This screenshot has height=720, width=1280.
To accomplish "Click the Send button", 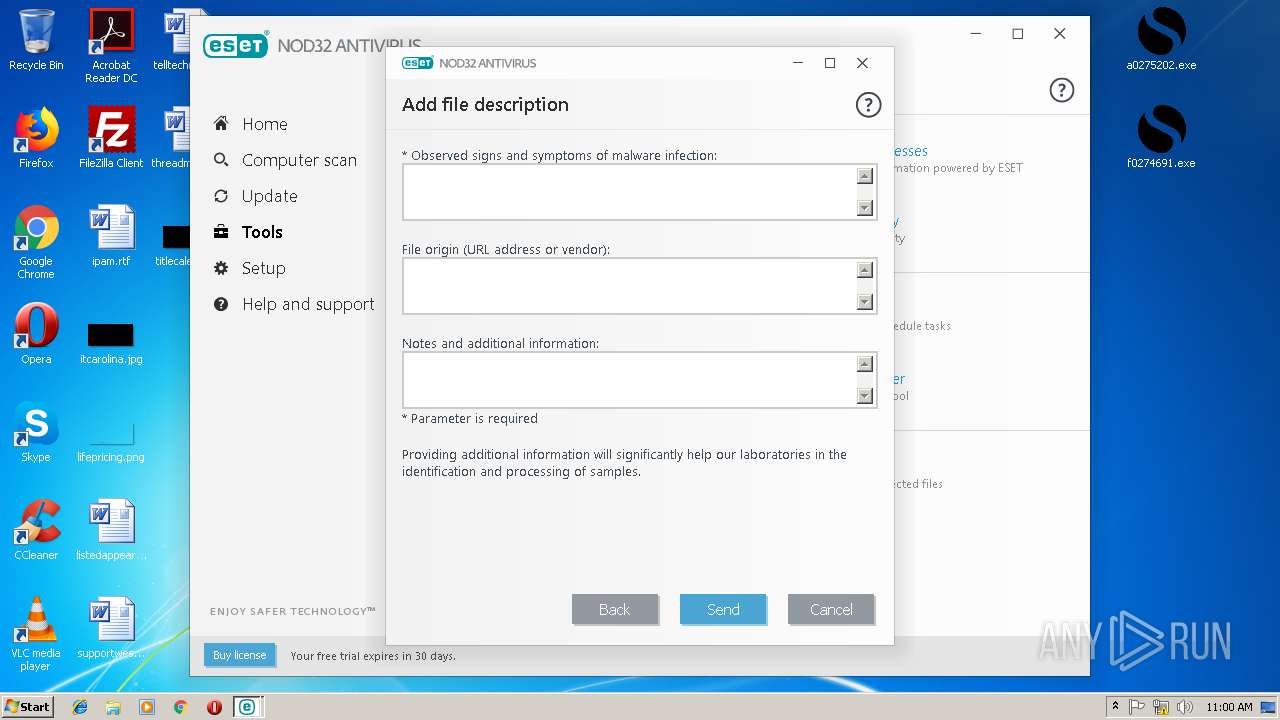I will 723,609.
